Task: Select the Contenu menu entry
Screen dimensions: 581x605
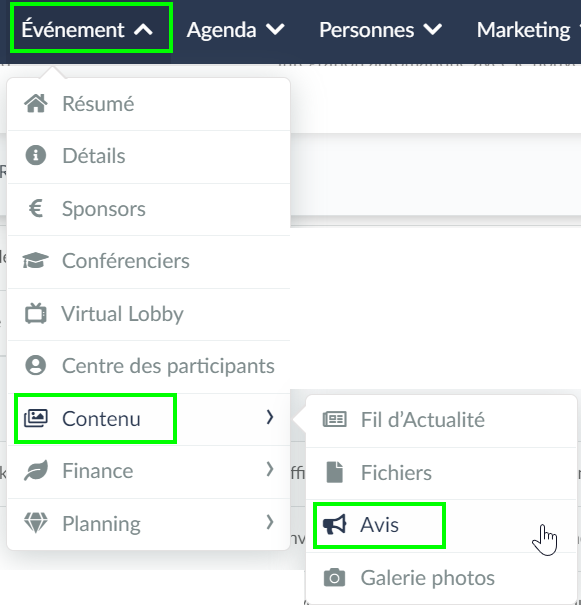Action: pyautogui.click(x=149, y=419)
